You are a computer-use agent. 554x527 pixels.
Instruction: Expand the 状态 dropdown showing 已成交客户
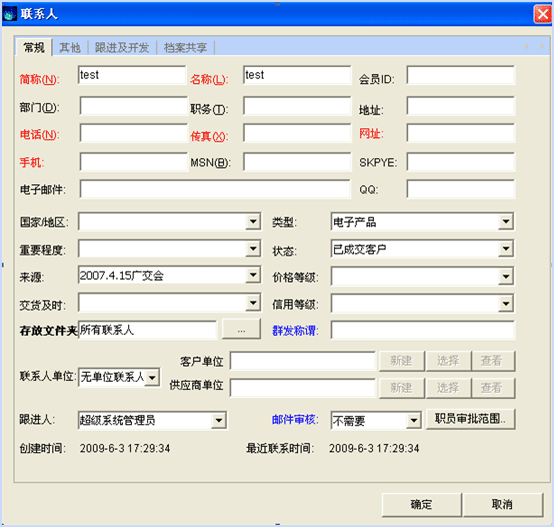506,249
